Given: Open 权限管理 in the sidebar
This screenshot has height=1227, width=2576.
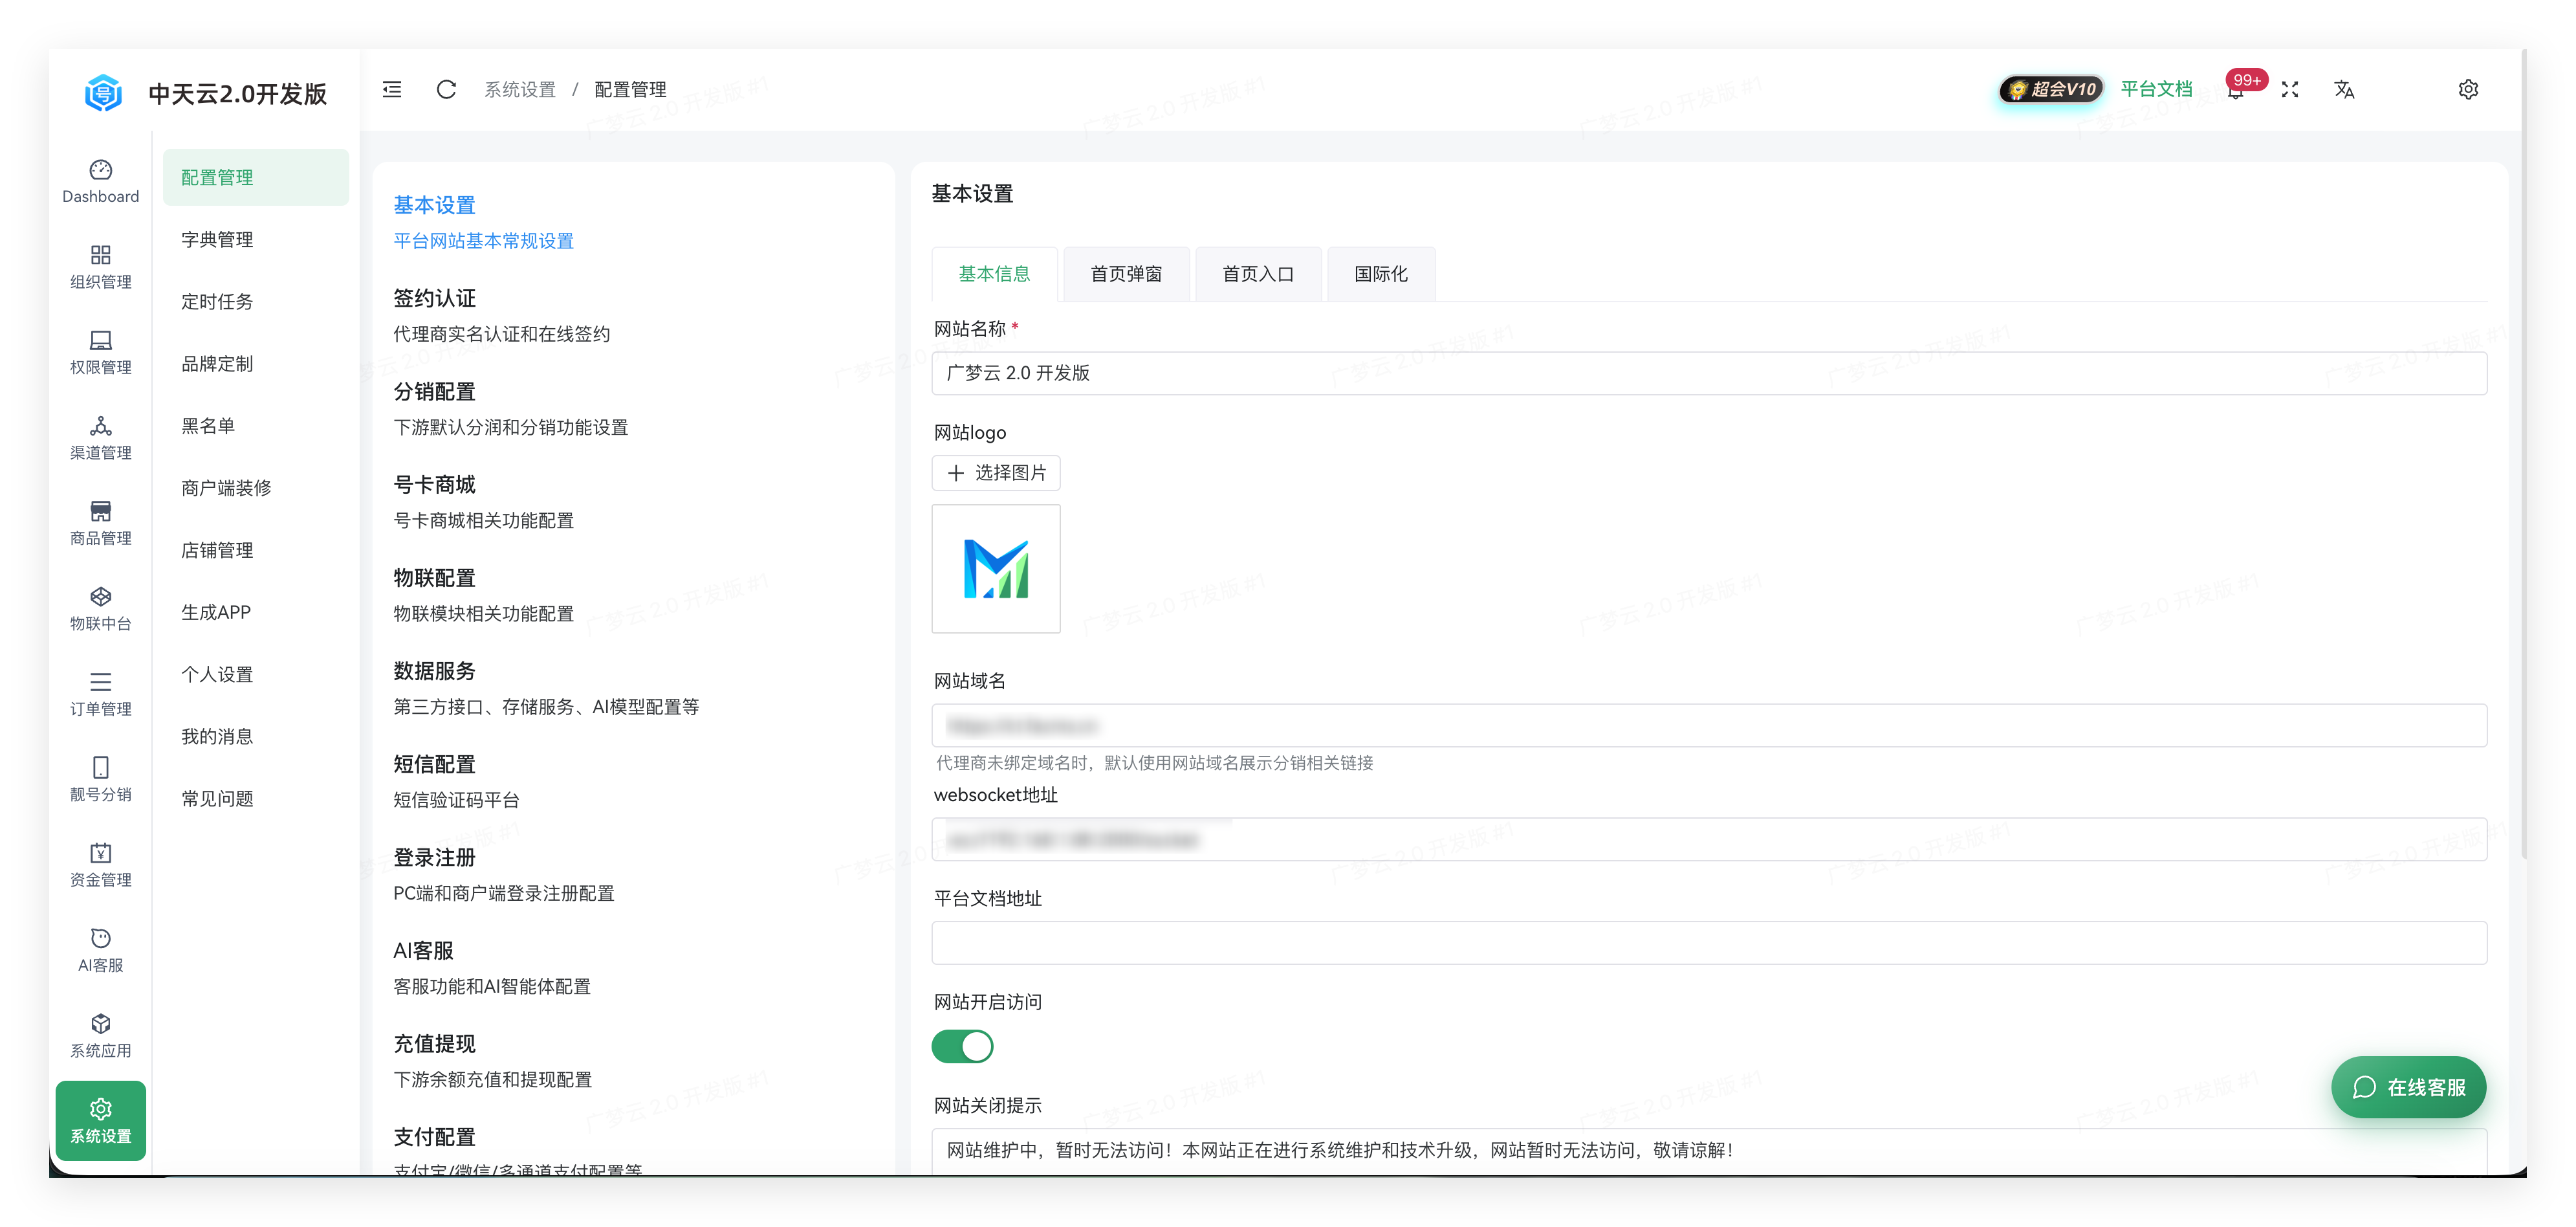Looking at the screenshot, I should 100,352.
